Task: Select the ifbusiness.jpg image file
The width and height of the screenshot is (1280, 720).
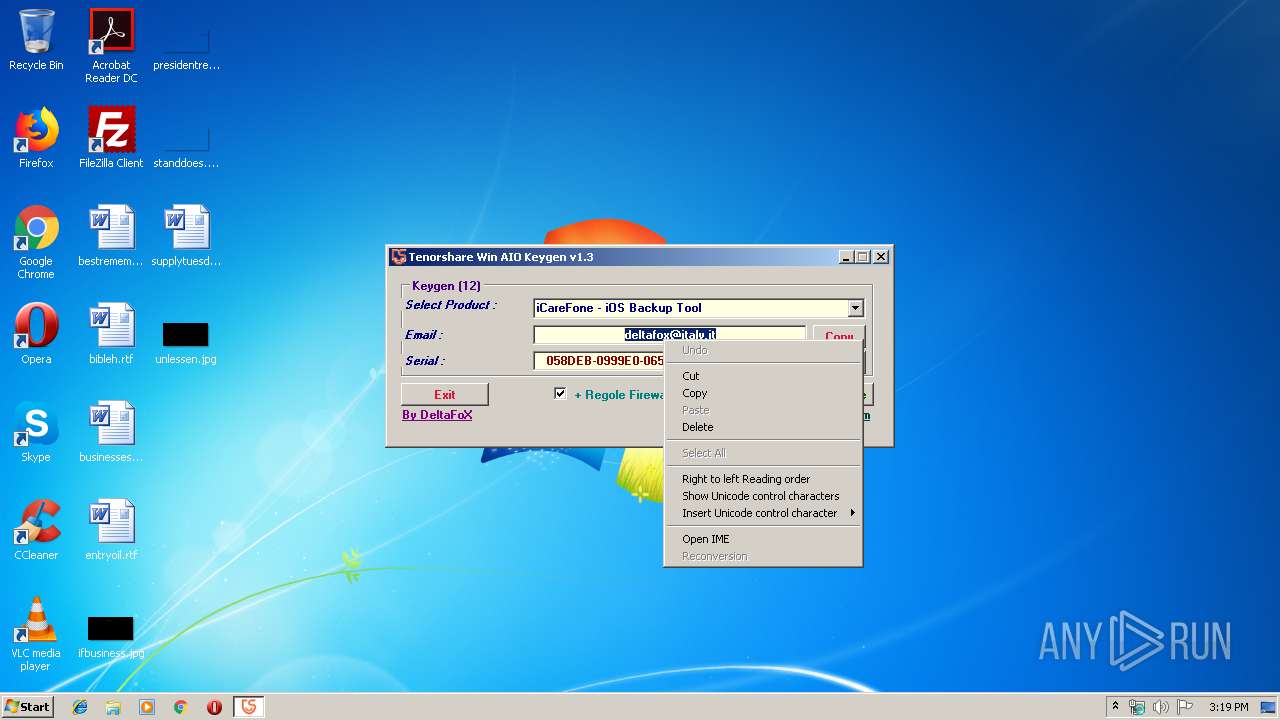Action: [111, 636]
